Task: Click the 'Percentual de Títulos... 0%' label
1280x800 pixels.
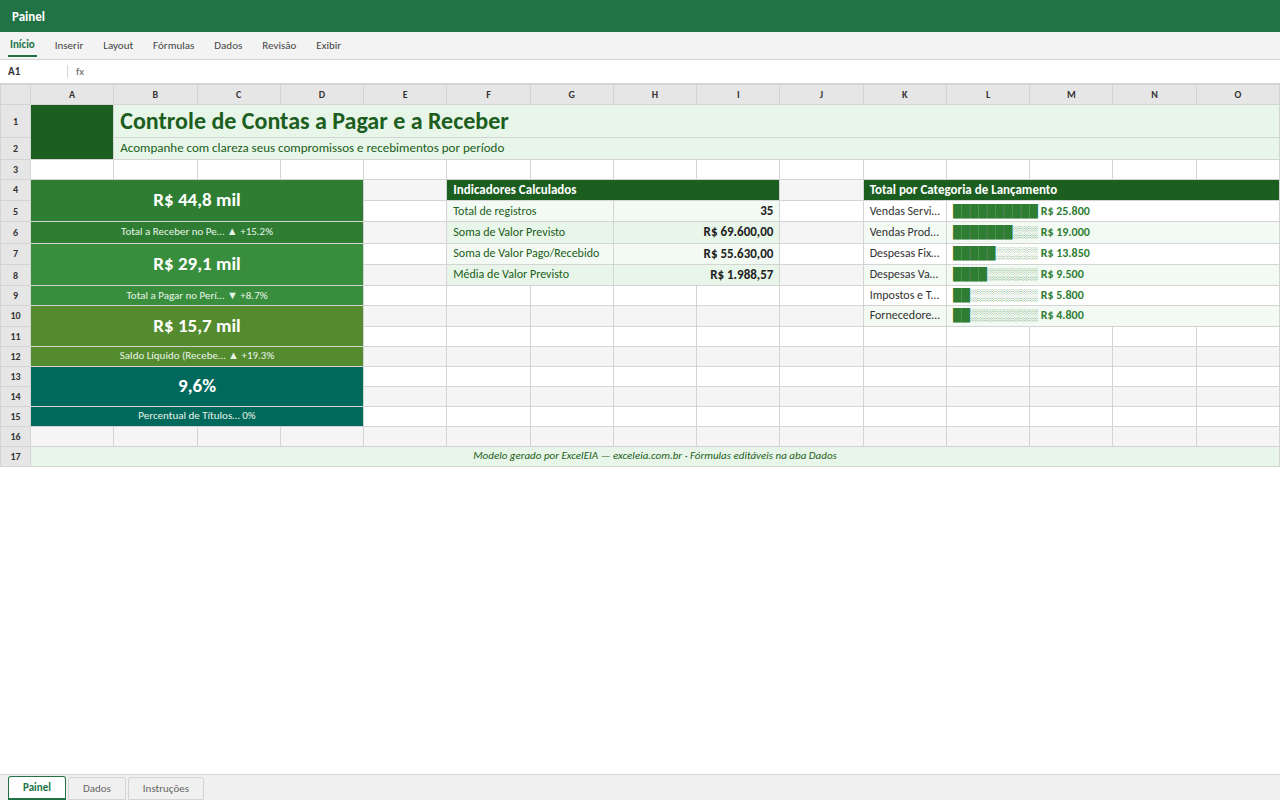Action: 197,416
